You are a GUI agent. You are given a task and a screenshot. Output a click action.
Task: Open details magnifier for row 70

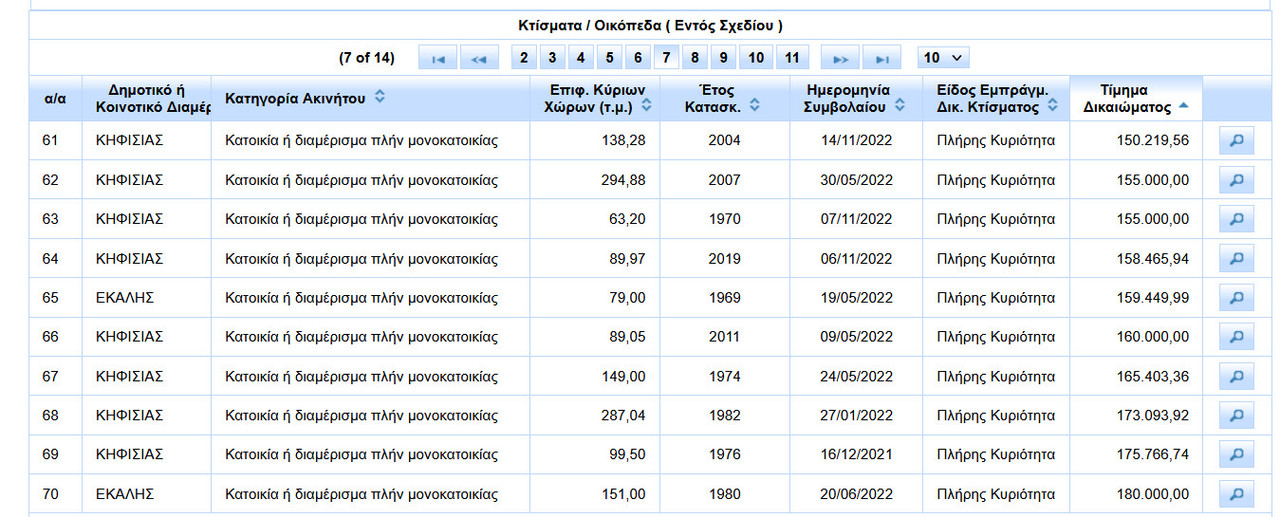coord(1236,494)
